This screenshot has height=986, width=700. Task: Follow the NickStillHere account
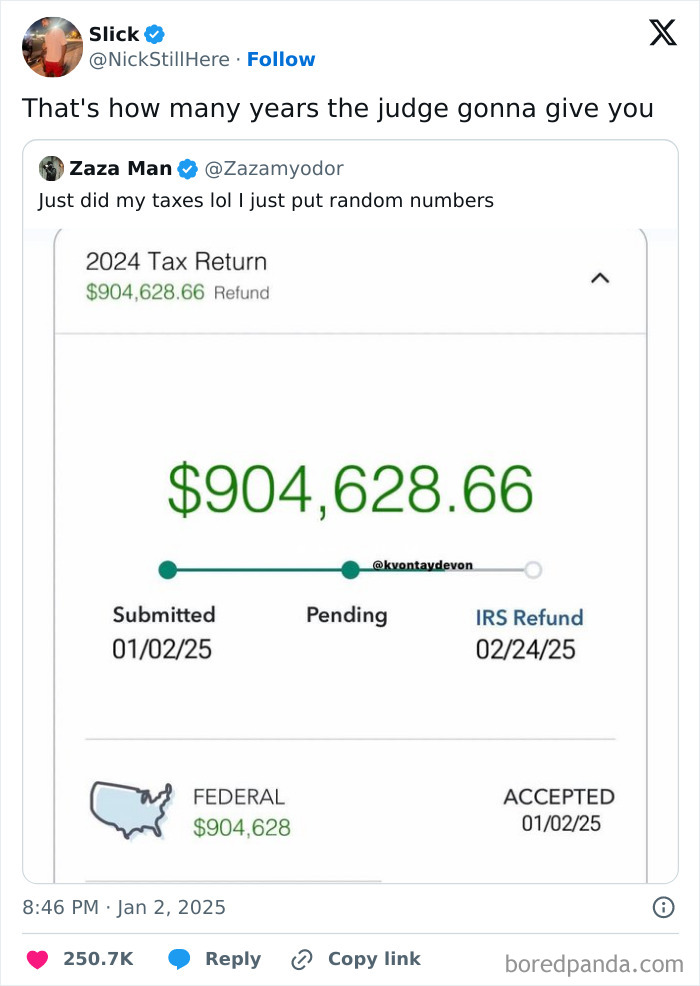(x=281, y=59)
